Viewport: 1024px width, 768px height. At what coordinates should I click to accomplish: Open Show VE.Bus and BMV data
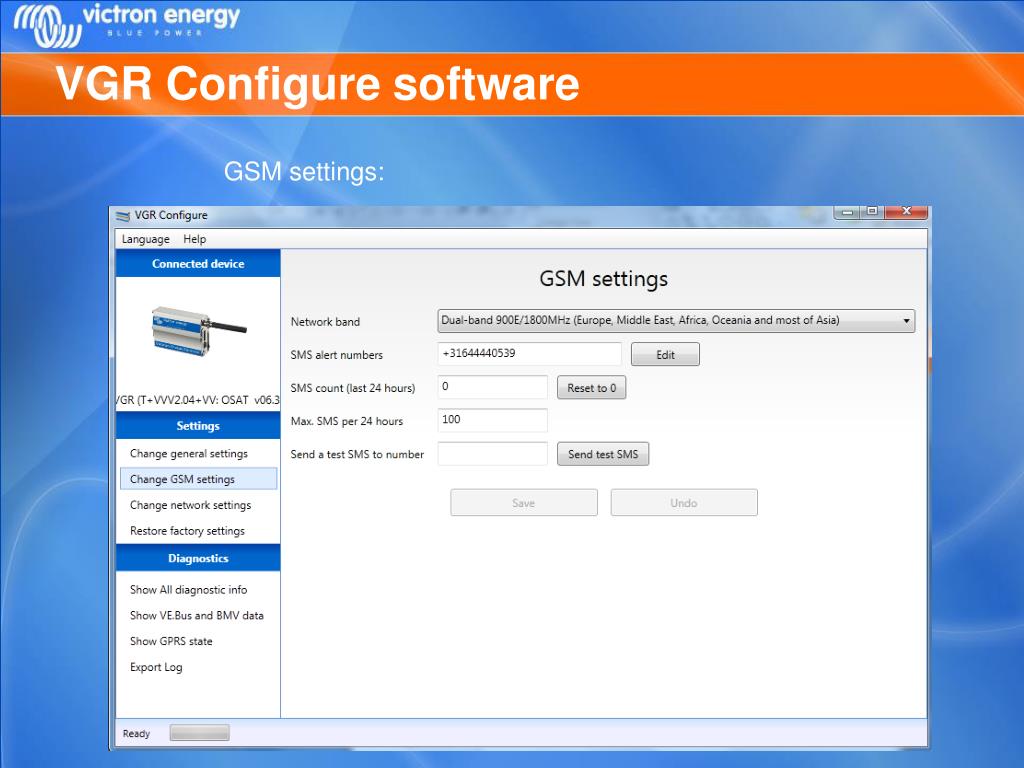coord(197,616)
